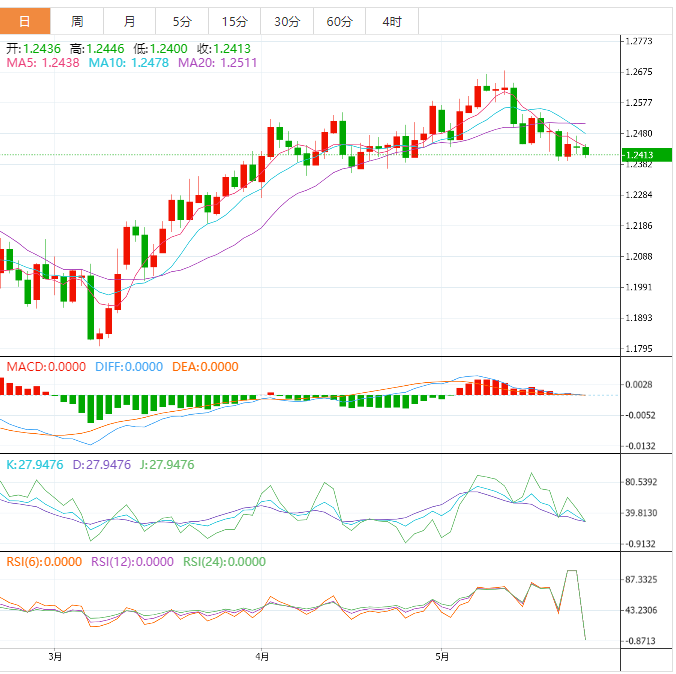Click the MA10 indicator label

129,63
